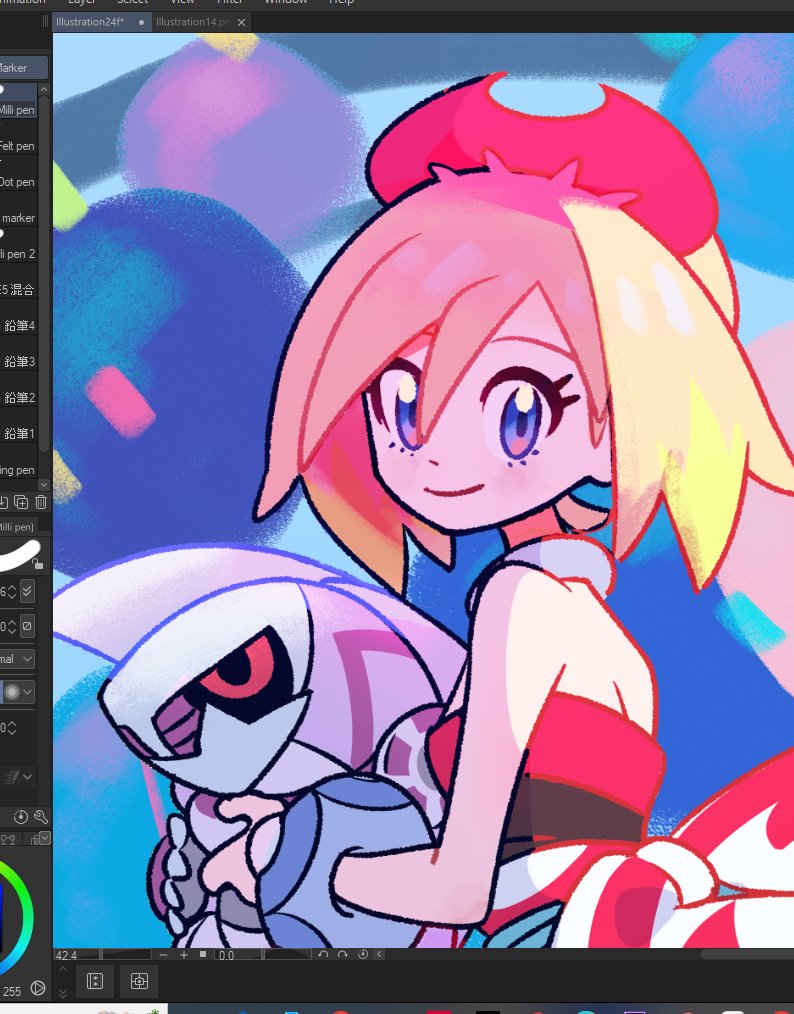The image size is (794, 1014).
Task: Rotate canvas right icon
Action: coord(343,955)
